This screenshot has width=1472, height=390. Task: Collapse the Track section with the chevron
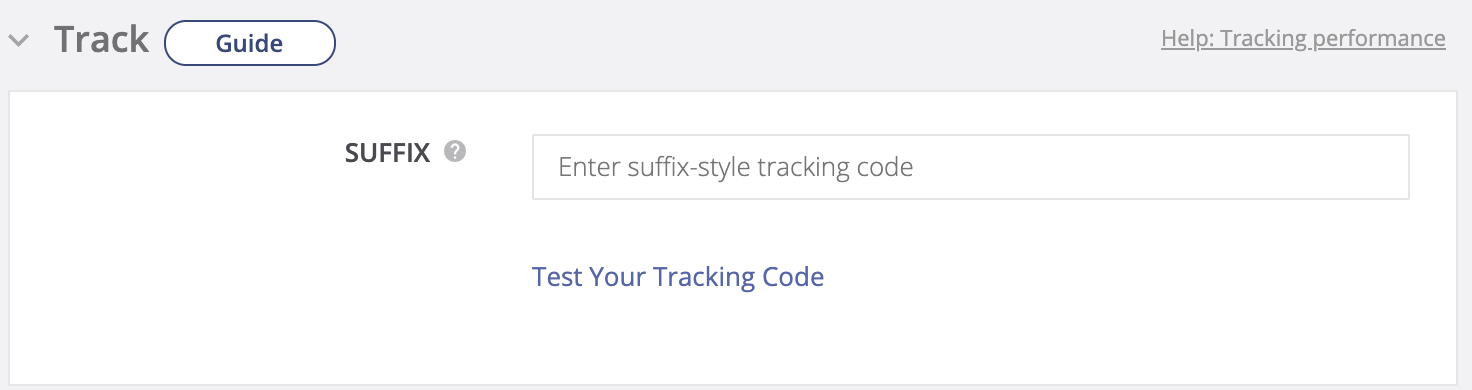18,42
